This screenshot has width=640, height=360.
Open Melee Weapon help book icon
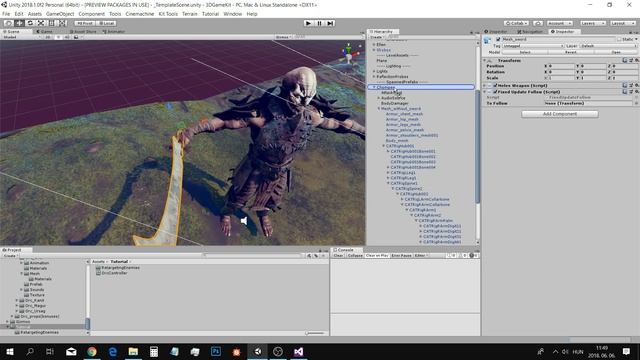[x=625, y=85]
